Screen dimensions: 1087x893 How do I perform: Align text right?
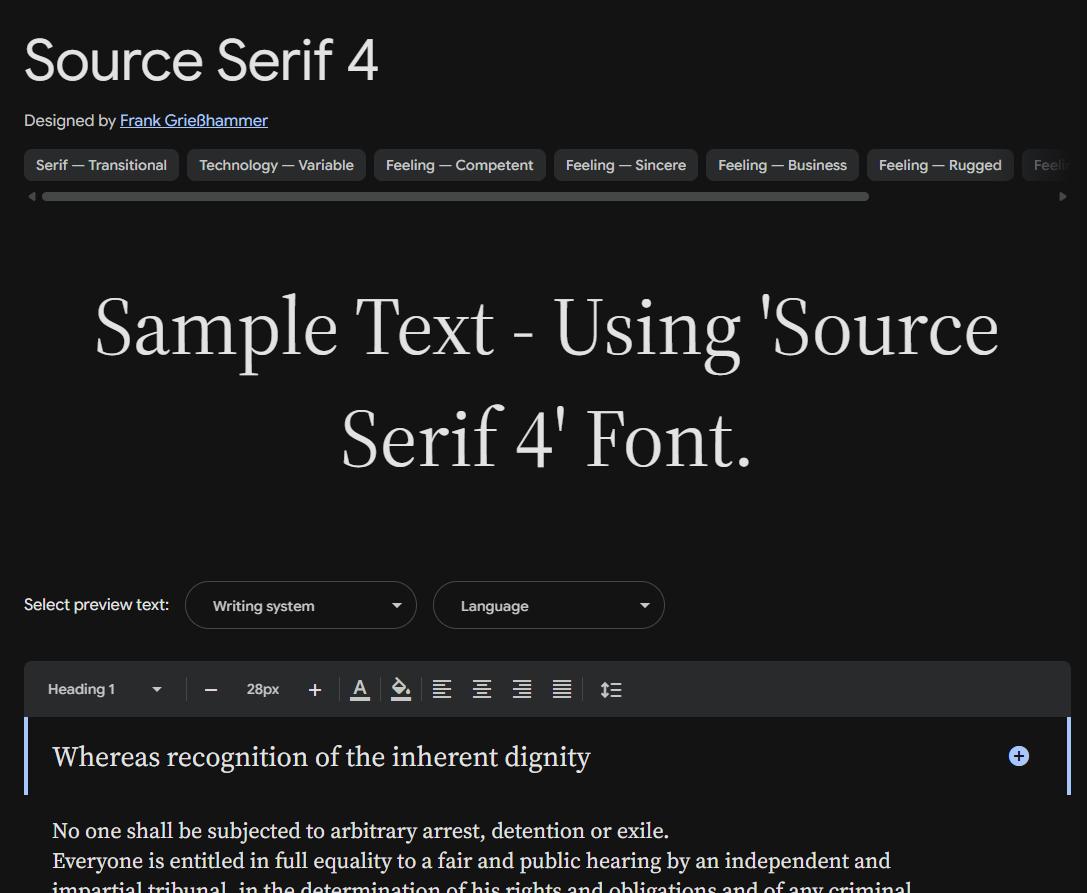pyautogui.click(x=522, y=690)
